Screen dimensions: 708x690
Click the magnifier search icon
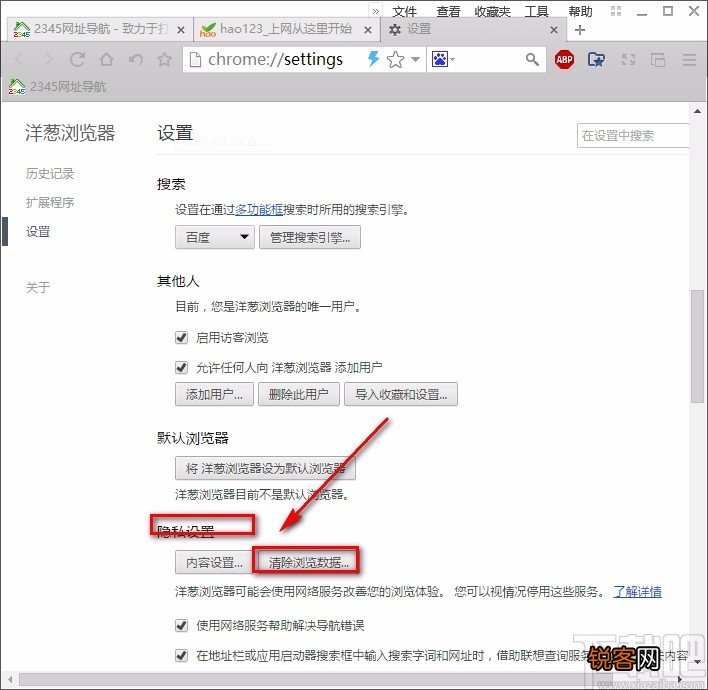coord(532,59)
